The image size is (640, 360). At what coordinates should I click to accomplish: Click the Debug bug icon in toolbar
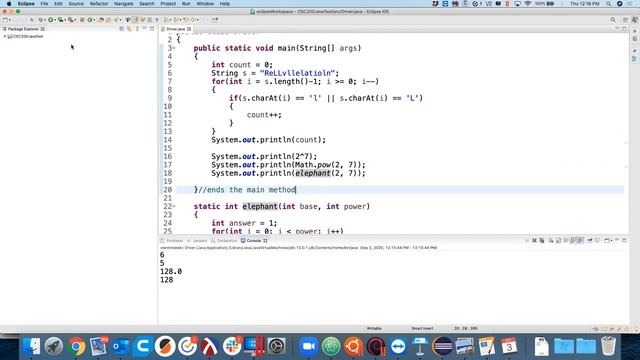tap(41, 20)
